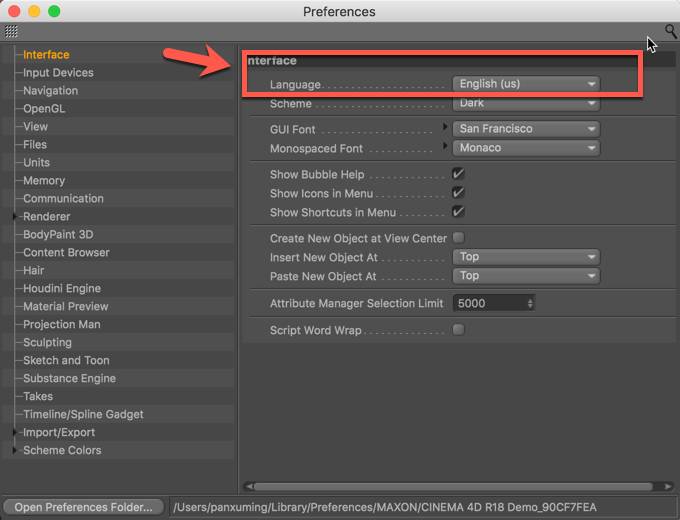Screen dimensions: 680x520
Task: Click scrollbar left arrow
Action: click(249, 486)
